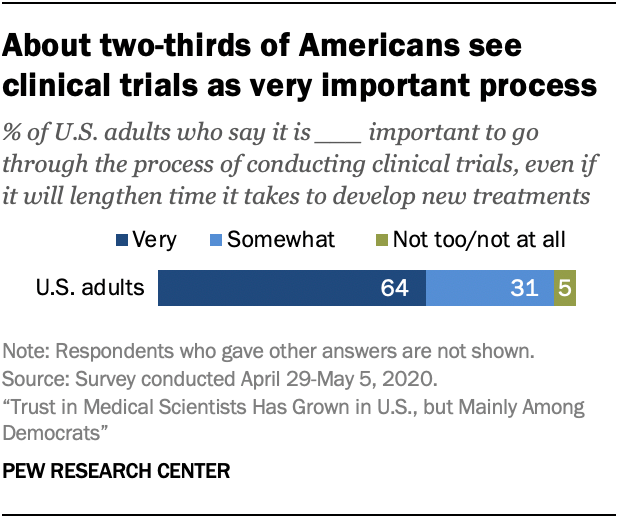The height and width of the screenshot is (518, 620).
Task: Select the olive green legend swatch
Action: point(381,240)
